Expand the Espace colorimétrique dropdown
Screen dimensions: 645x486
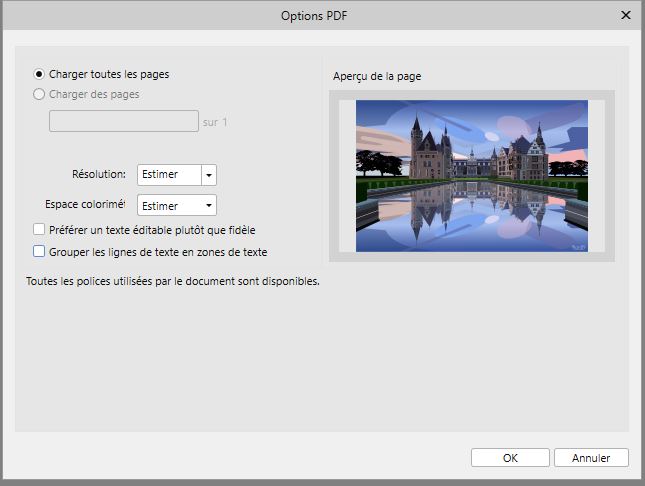pos(177,205)
